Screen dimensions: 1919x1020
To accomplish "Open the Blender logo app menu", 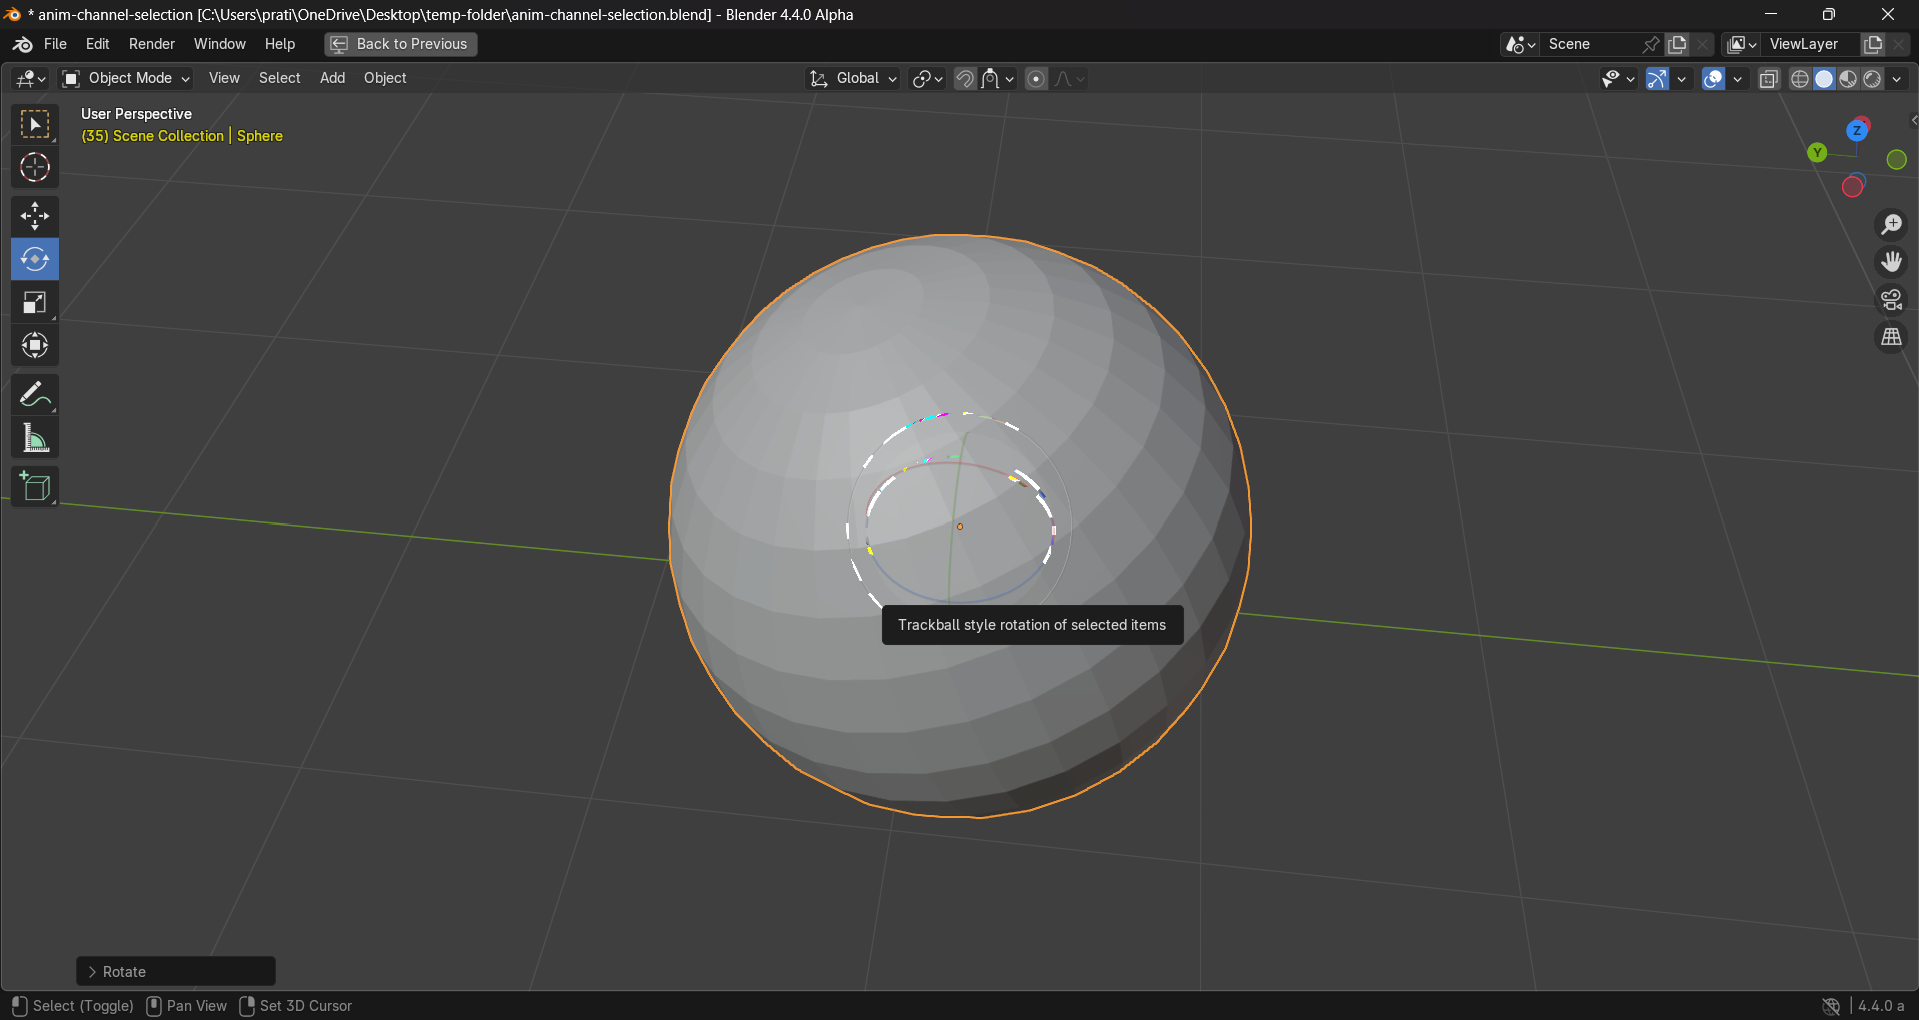I will pyautogui.click(x=22, y=44).
